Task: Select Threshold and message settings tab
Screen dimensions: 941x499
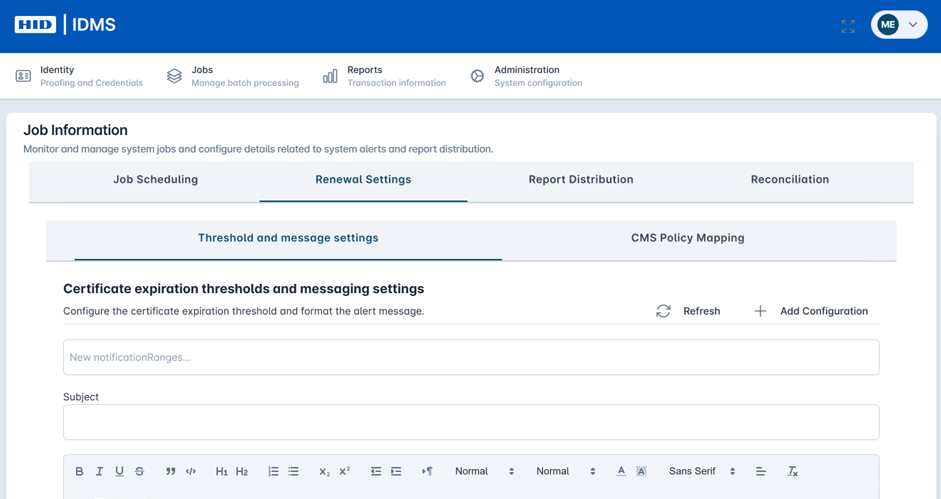Action: tap(288, 238)
